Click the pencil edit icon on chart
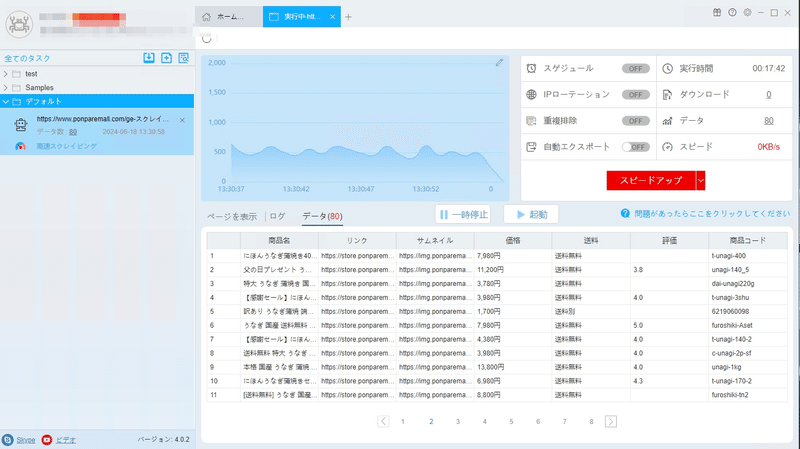This screenshot has height=449, width=800. coord(499,62)
